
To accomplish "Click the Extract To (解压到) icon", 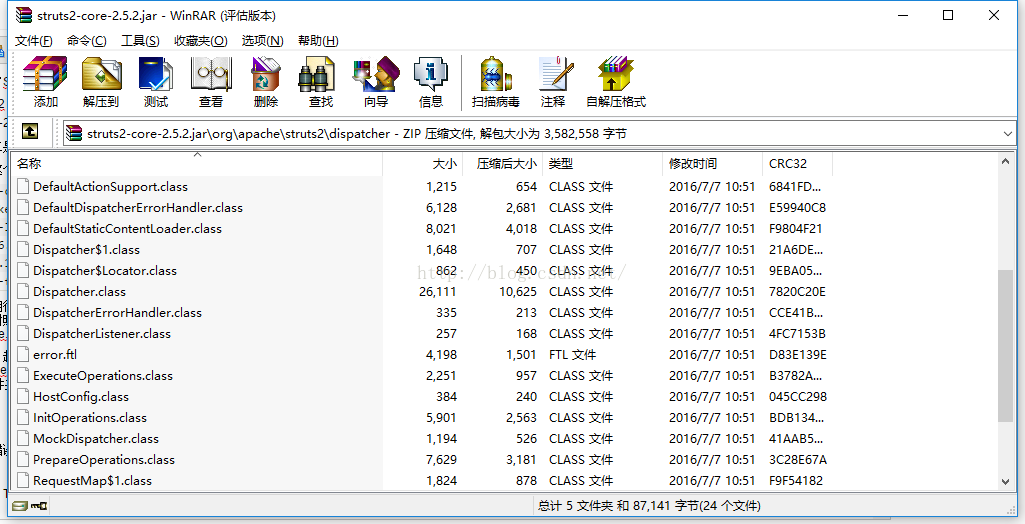I will [101, 81].
